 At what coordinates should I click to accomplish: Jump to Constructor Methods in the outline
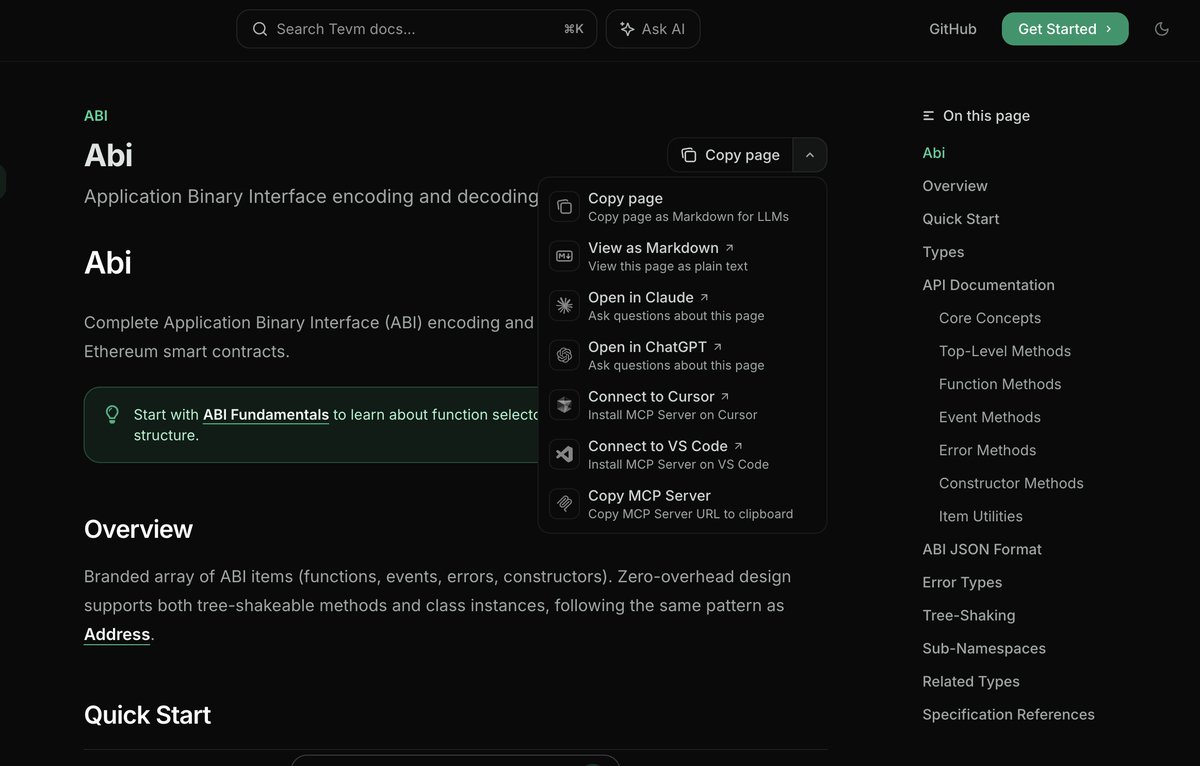[1011, 483]
